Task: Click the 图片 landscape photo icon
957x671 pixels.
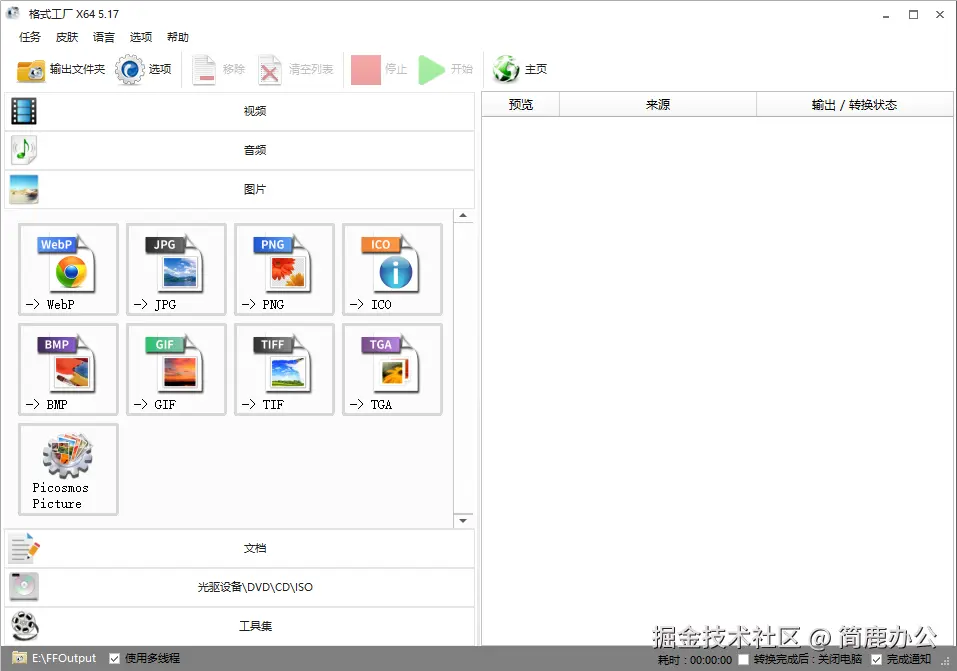Action: click(24, 189)
